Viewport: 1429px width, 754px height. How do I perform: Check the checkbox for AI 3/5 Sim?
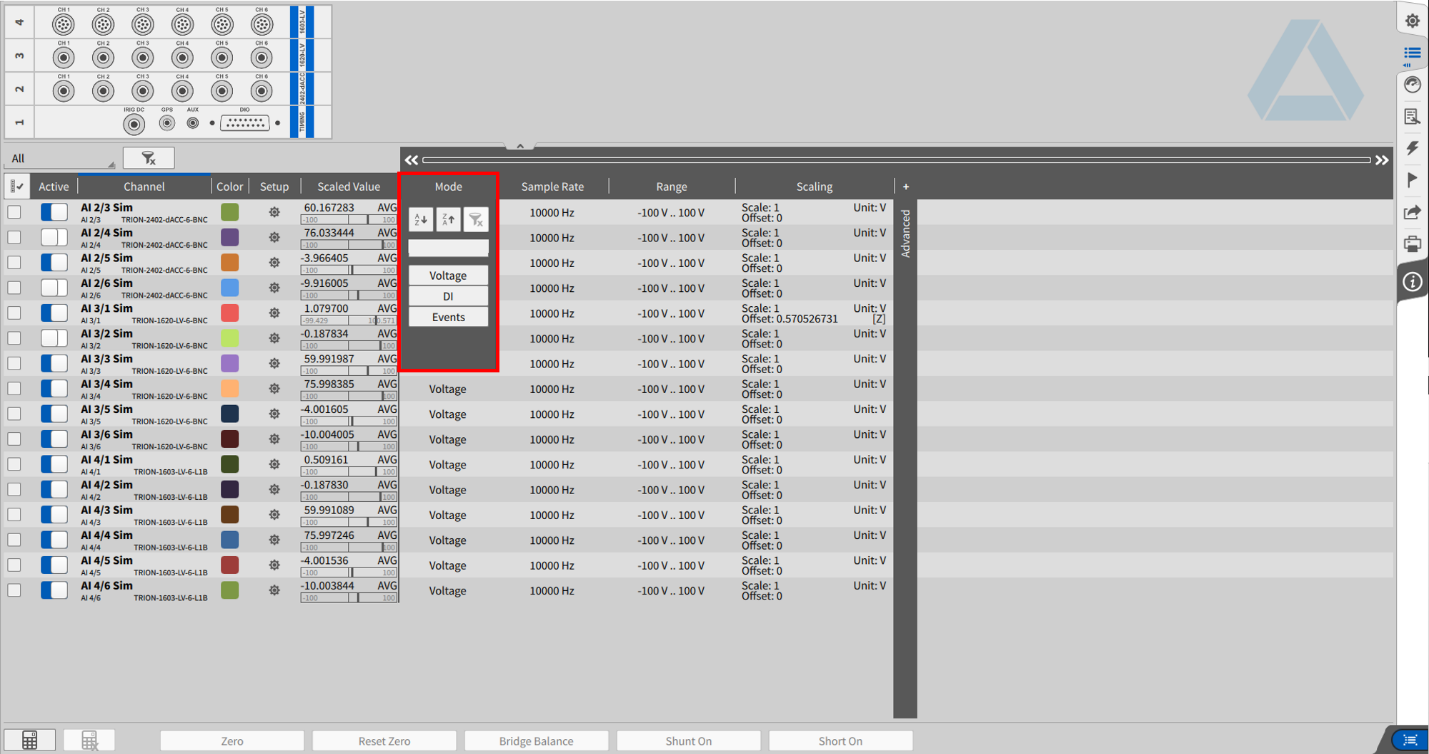point(14,414)
